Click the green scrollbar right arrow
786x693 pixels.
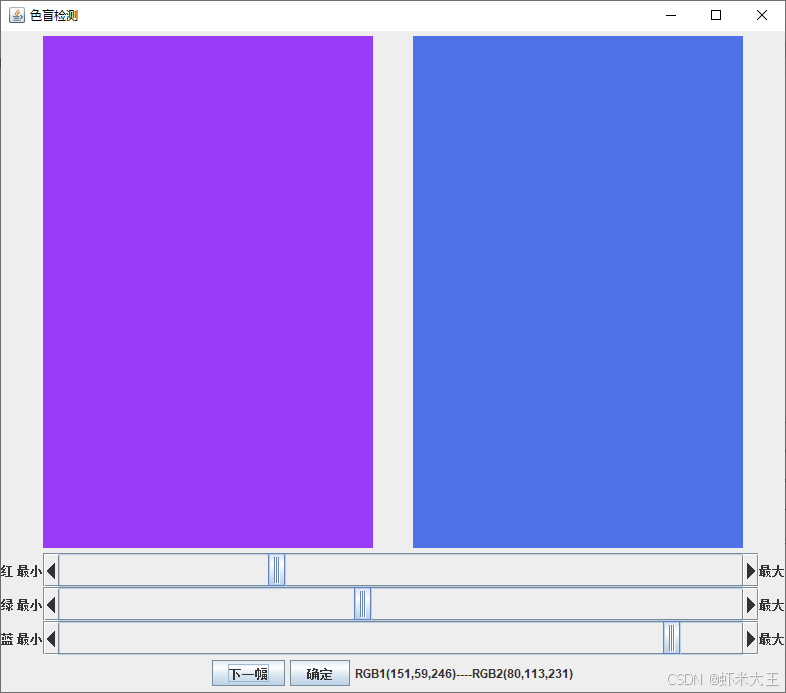click(750, 604)
